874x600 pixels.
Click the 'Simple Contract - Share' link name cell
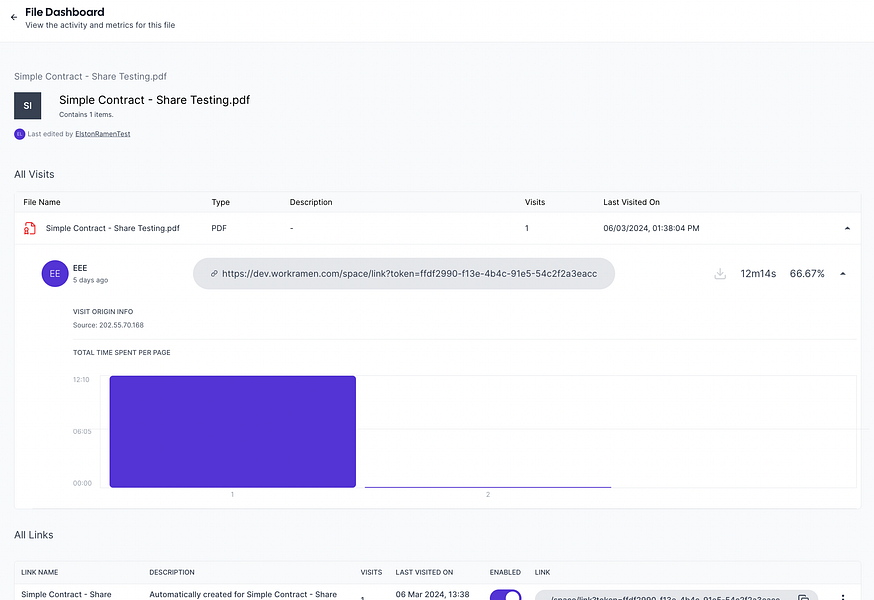click(x=66, y=594)
